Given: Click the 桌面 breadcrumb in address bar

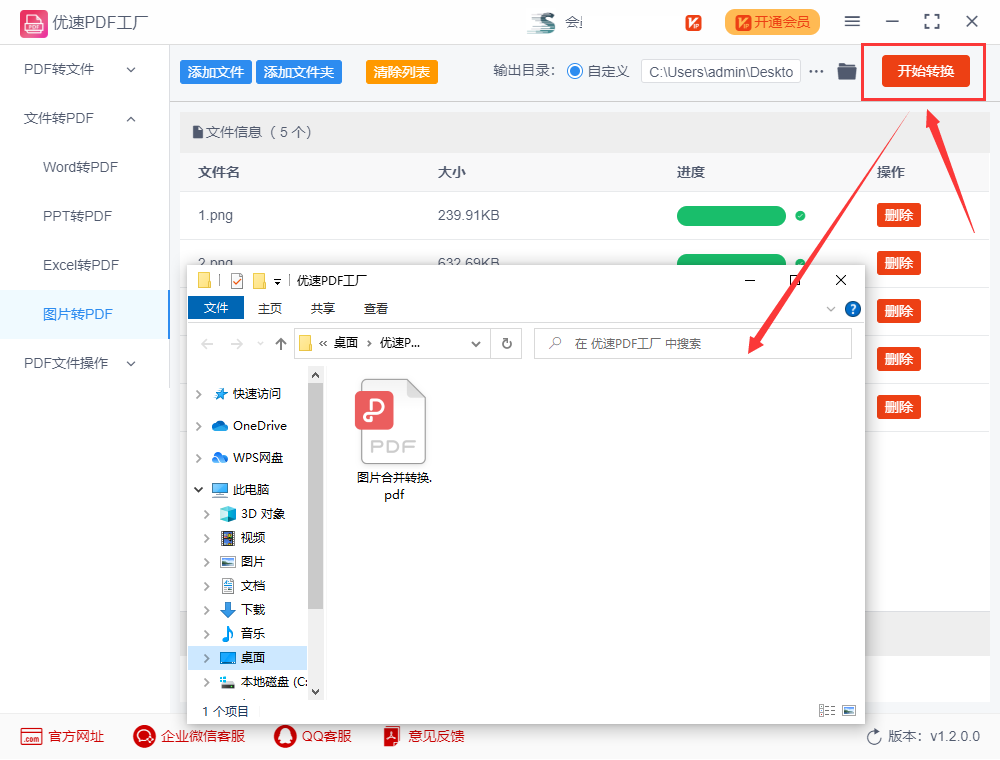Looking at the screenshot, I should pos(346,343).
